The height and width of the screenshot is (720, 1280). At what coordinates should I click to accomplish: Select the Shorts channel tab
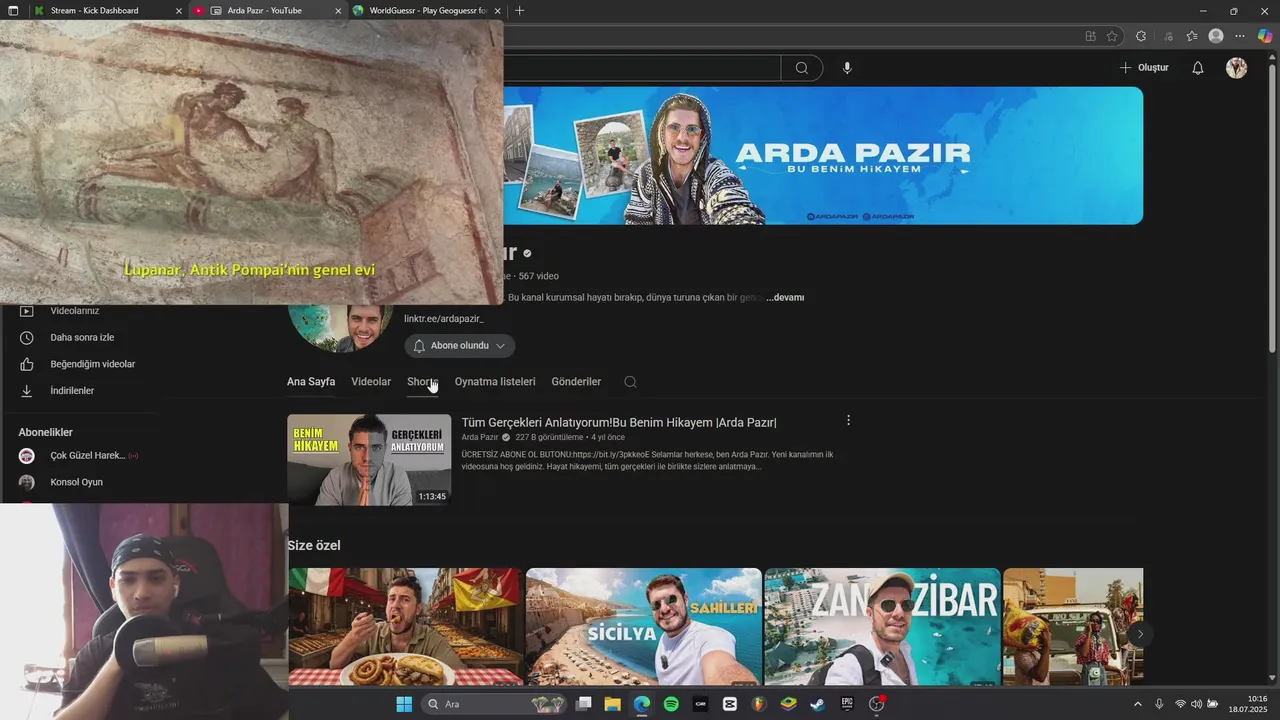422,382
